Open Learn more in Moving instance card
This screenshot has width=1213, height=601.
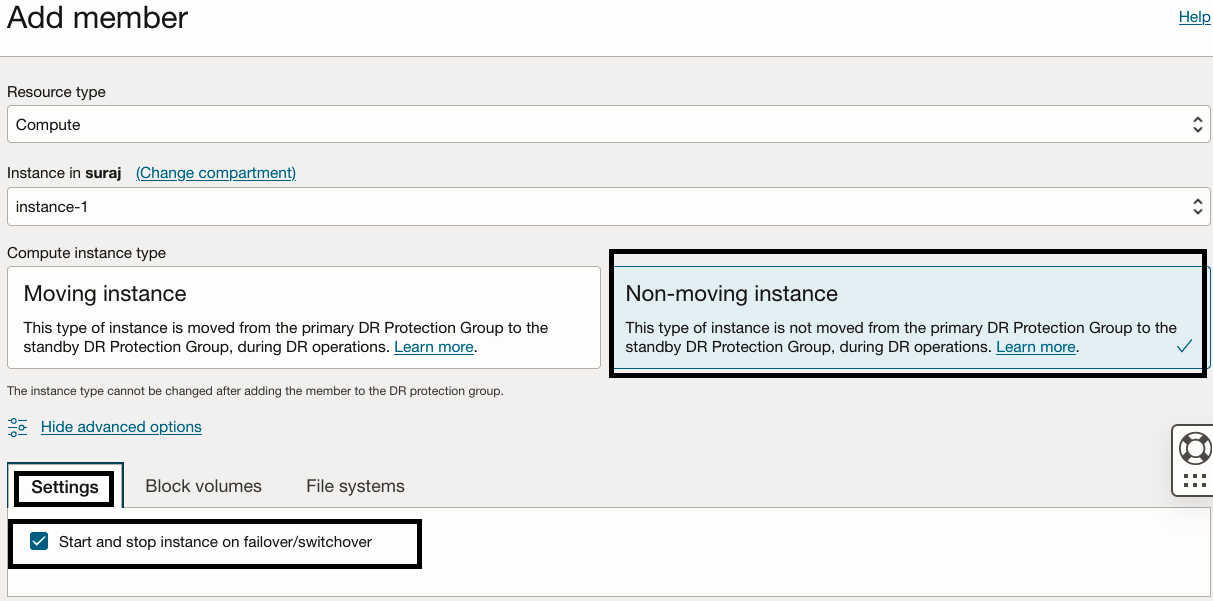(x=433, y=347)
